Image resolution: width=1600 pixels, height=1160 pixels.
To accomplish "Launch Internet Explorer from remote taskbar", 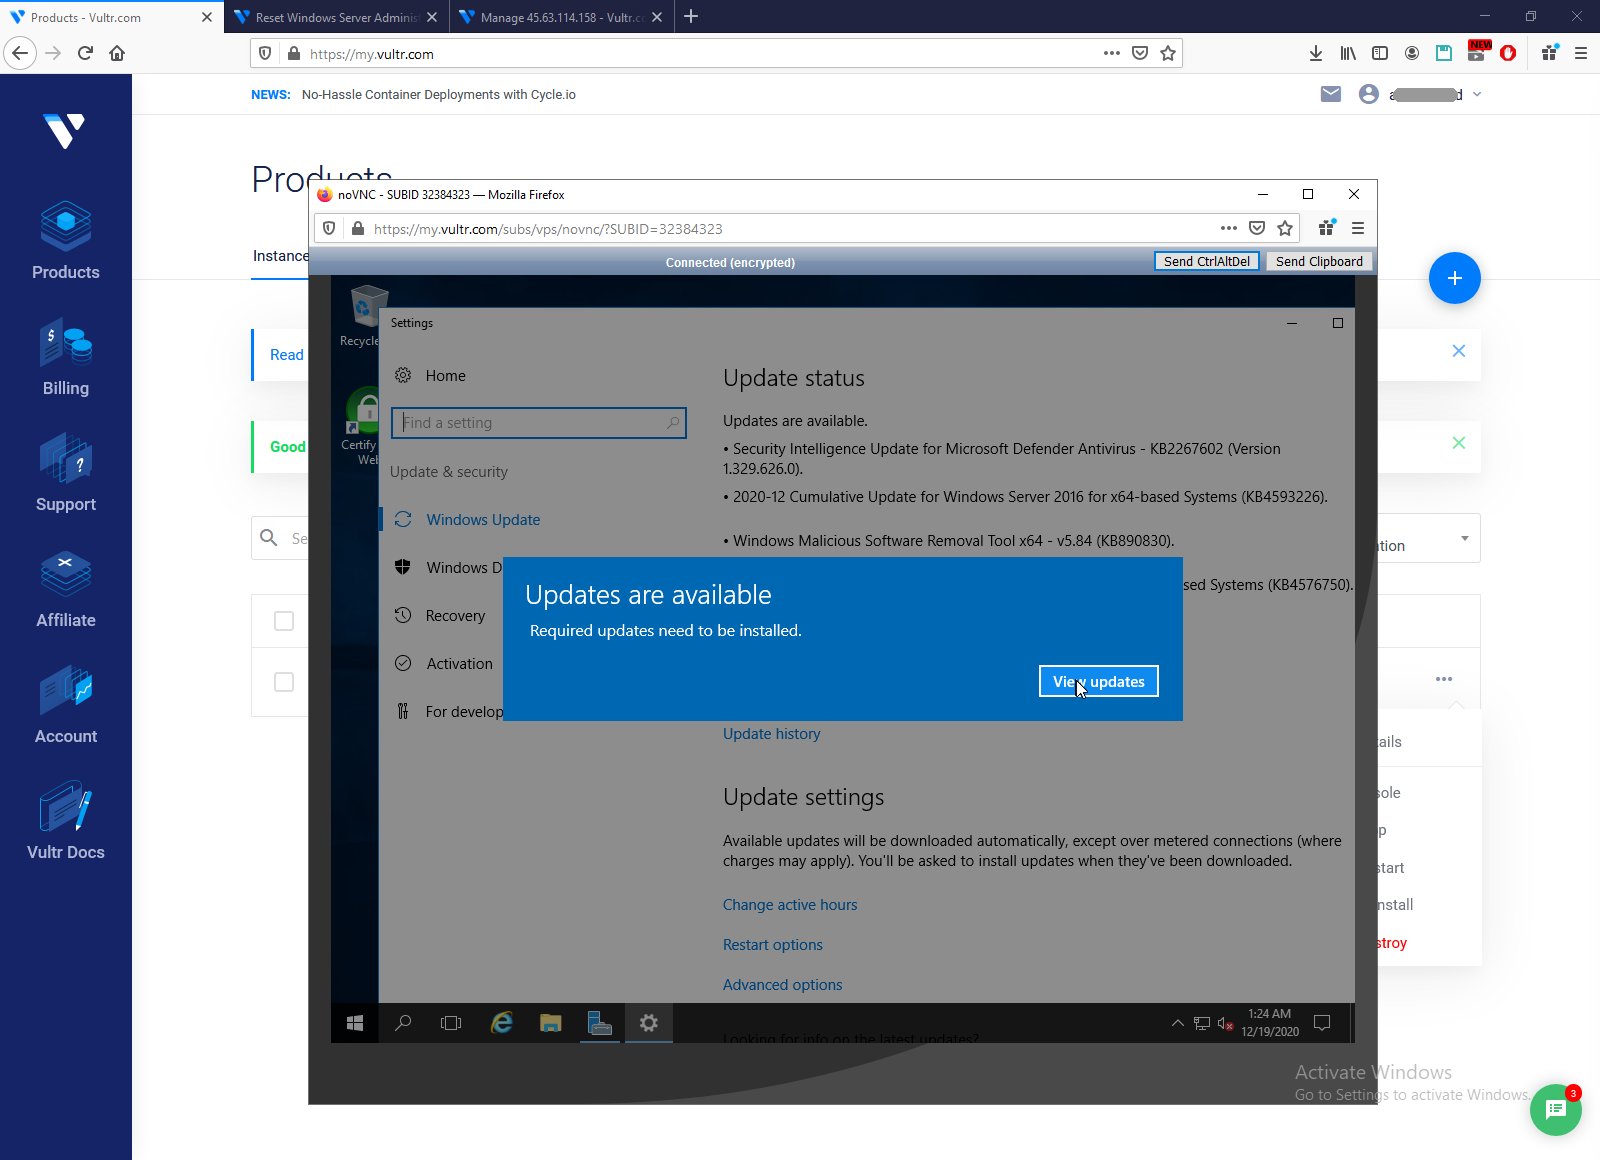I will tap(501, 1023).
